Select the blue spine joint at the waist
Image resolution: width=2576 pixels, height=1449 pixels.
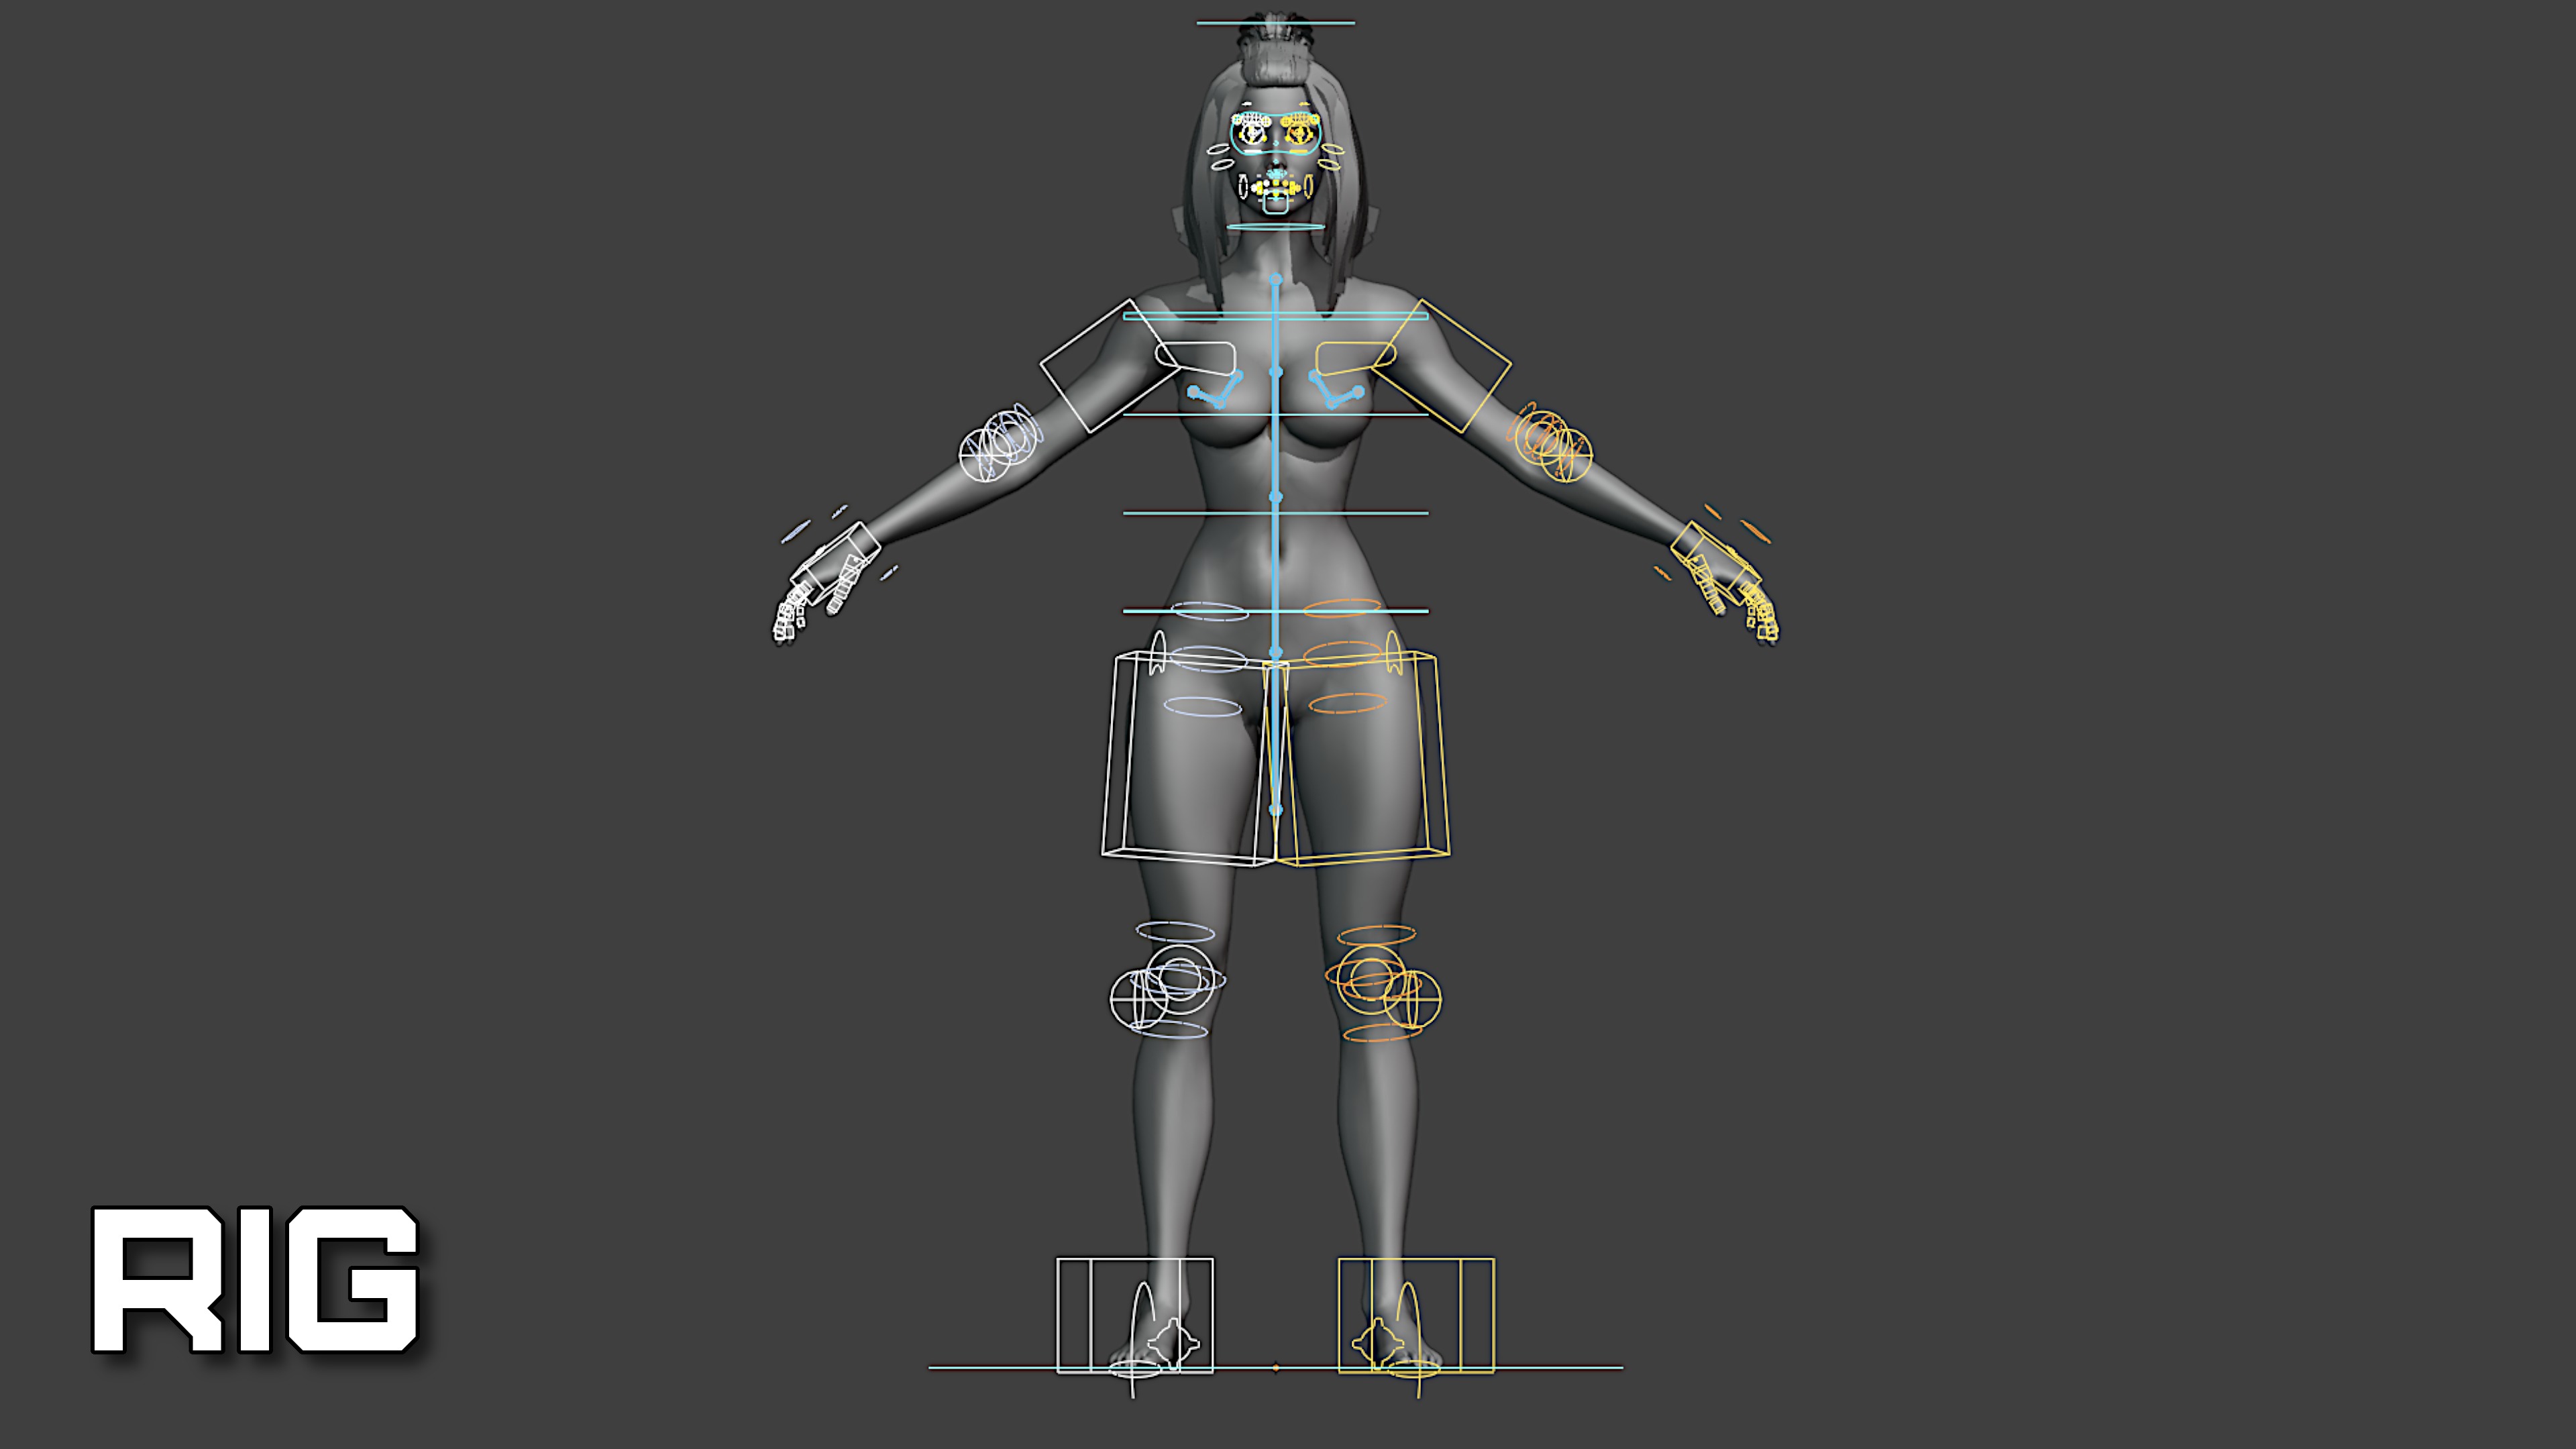(x=1275, y=497)
